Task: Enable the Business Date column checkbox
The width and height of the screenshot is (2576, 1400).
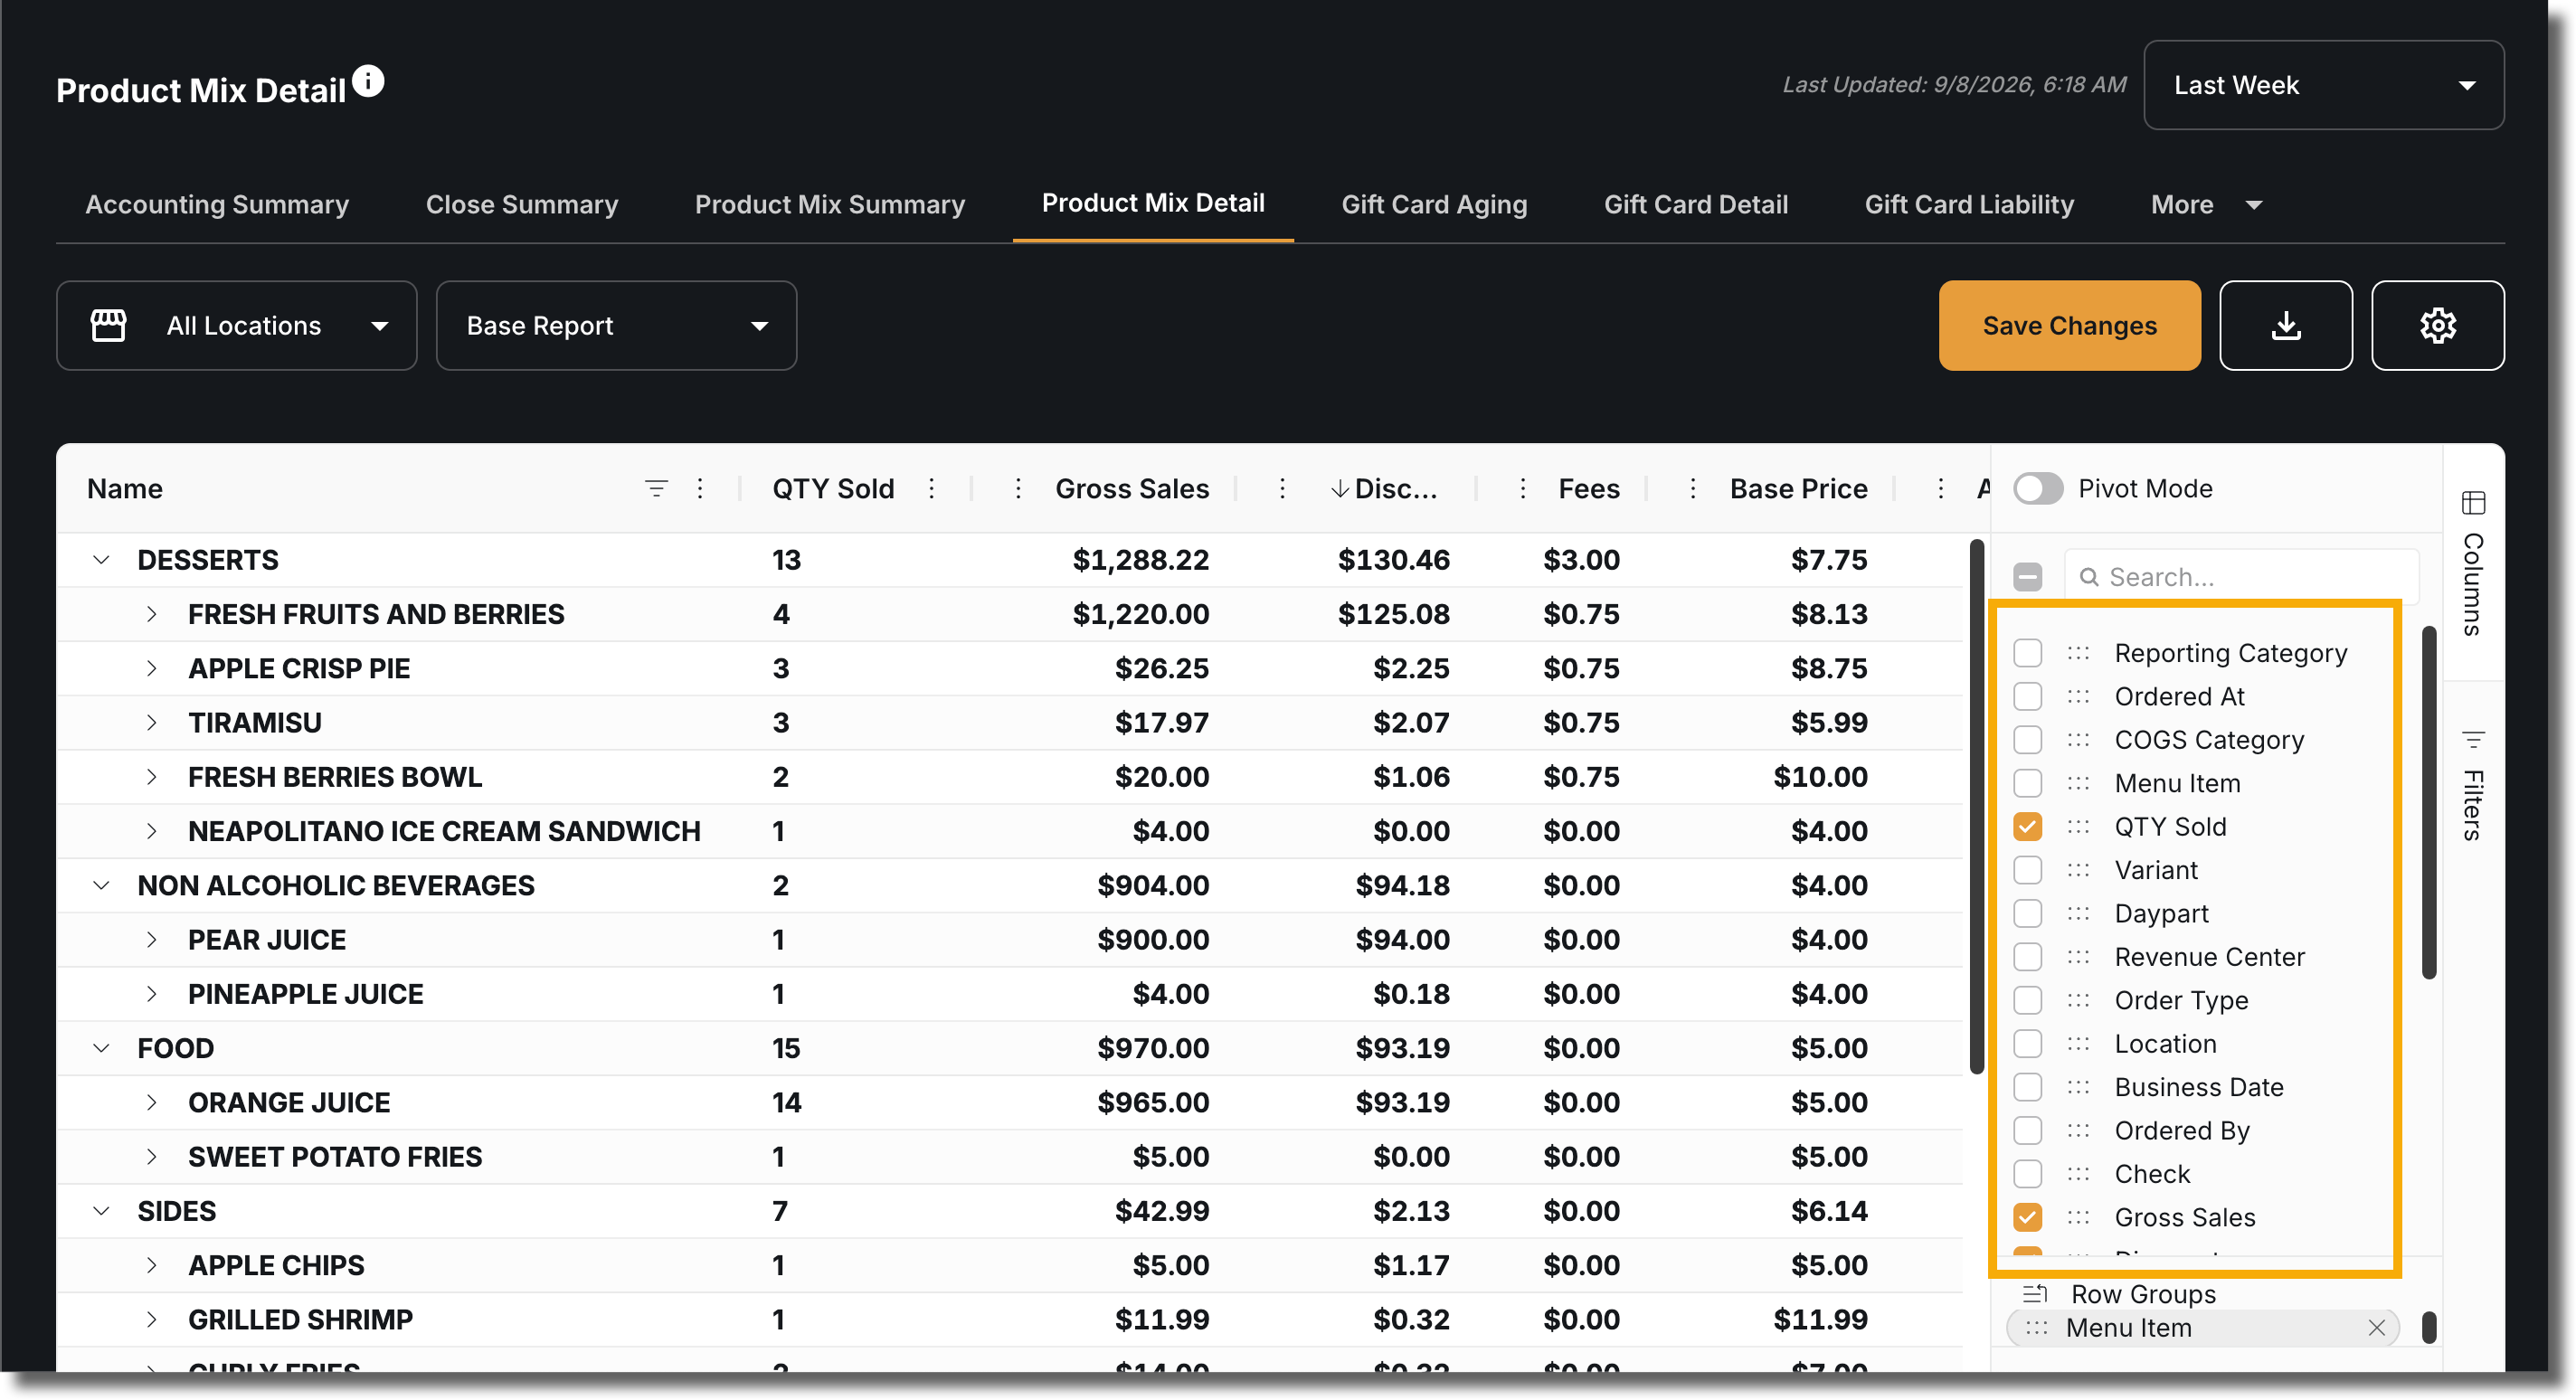Action: coord(2027,1087)
